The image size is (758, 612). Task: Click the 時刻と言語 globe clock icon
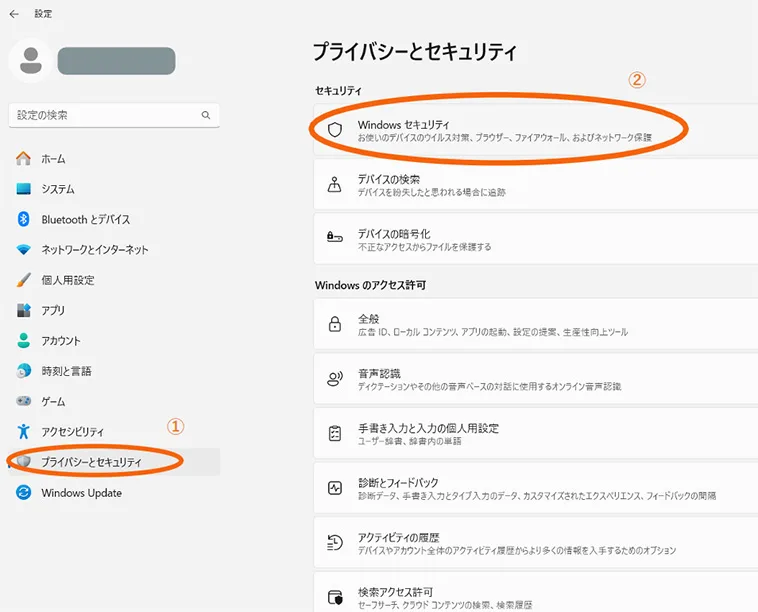click(23, 371)
